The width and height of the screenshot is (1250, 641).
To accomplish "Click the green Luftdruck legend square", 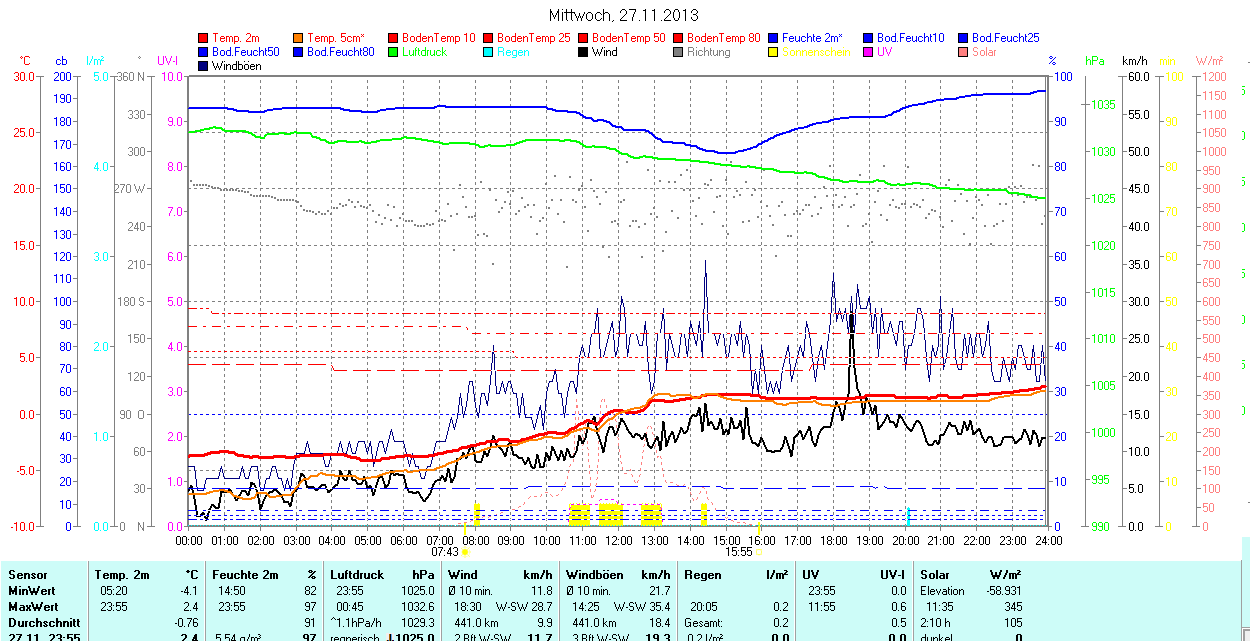I will [x=394, y=52].
